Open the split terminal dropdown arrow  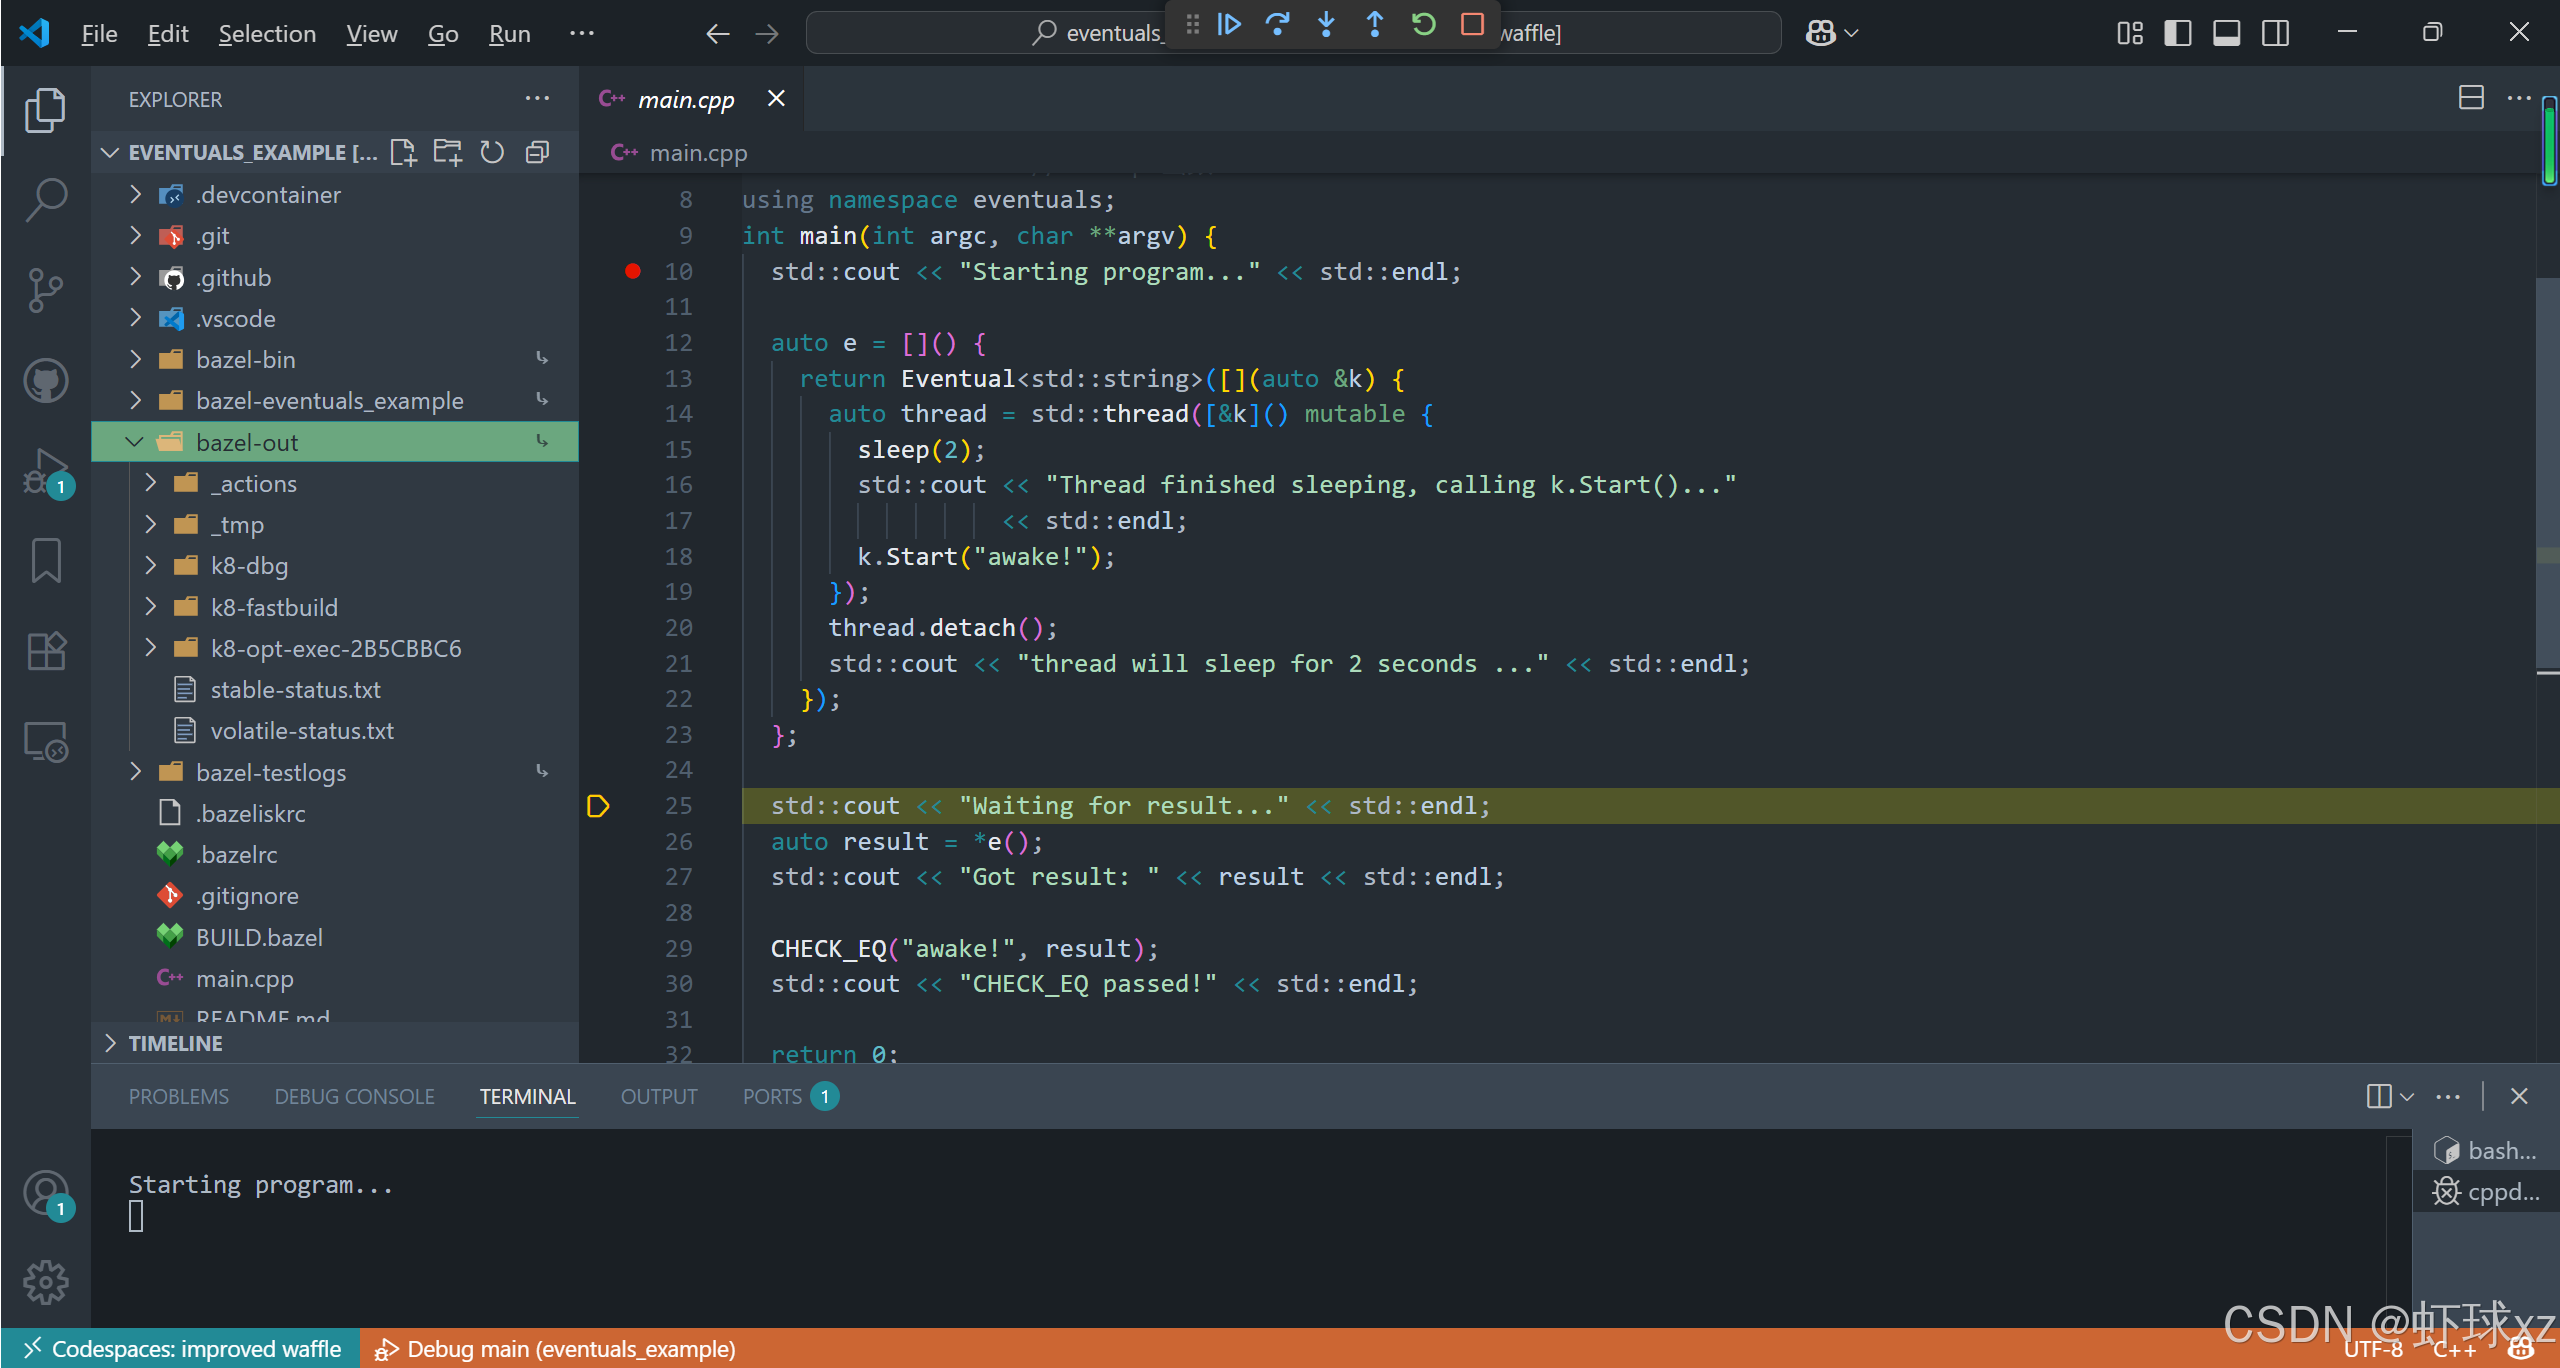2407,1096
